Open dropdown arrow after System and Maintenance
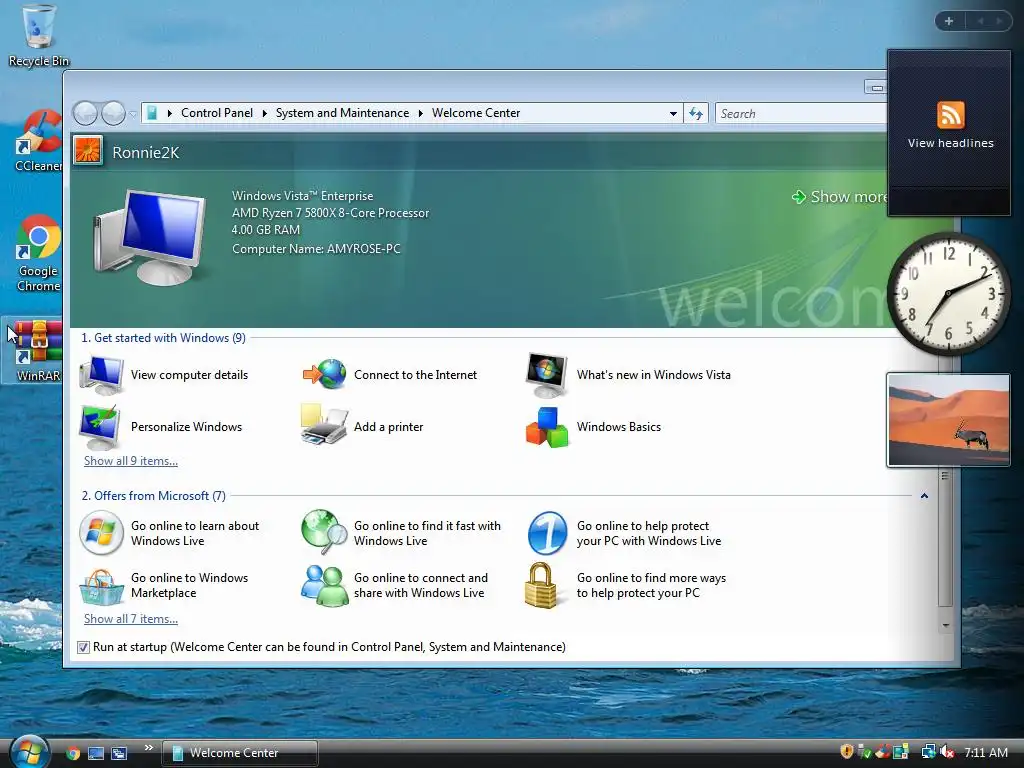Image resolution: width=1024 pixels, height=768 pixels. point(421,113)
